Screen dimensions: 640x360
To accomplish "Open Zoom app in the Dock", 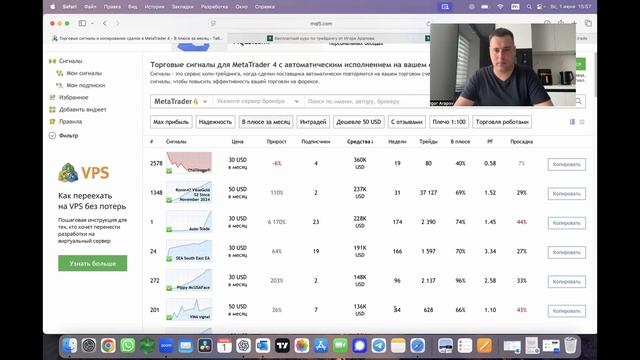I will point(166,346).
